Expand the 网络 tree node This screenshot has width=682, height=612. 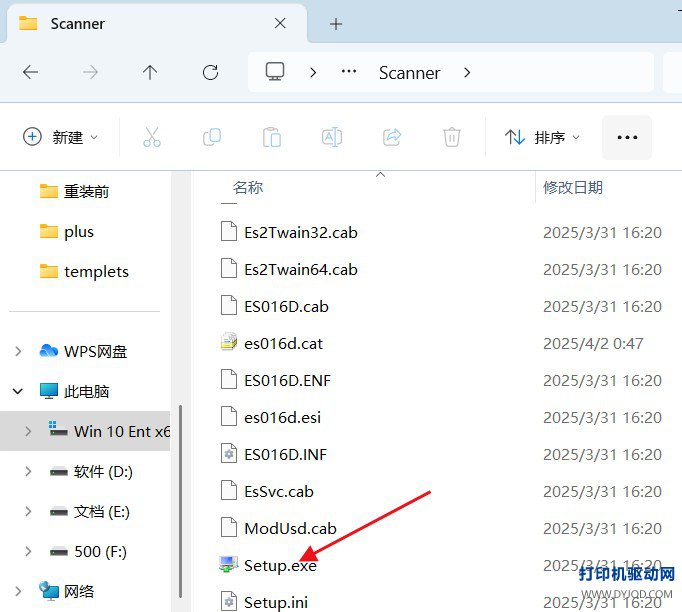tap(18, 591)
